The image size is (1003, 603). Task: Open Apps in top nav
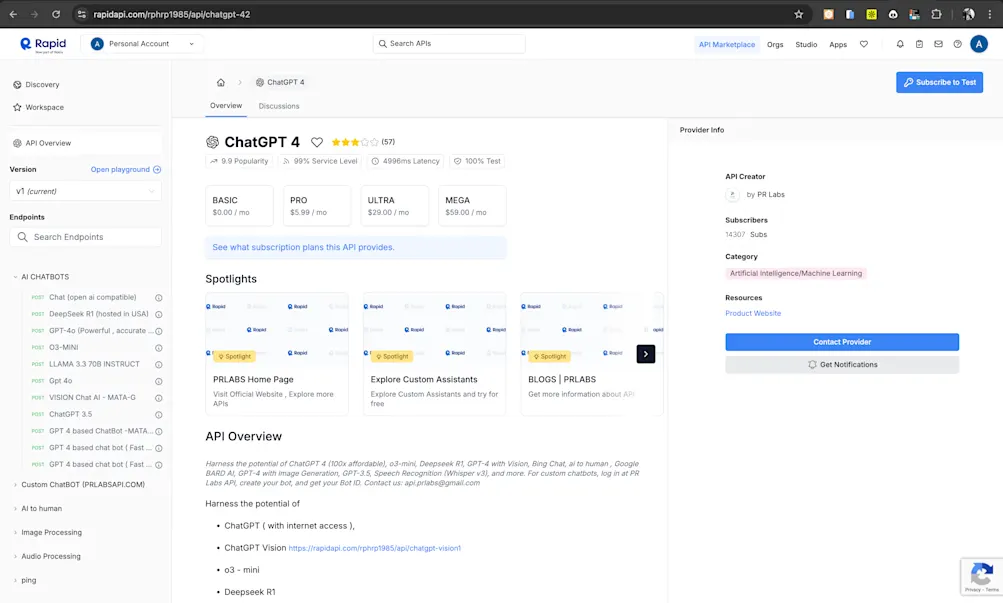click(838, 45)
